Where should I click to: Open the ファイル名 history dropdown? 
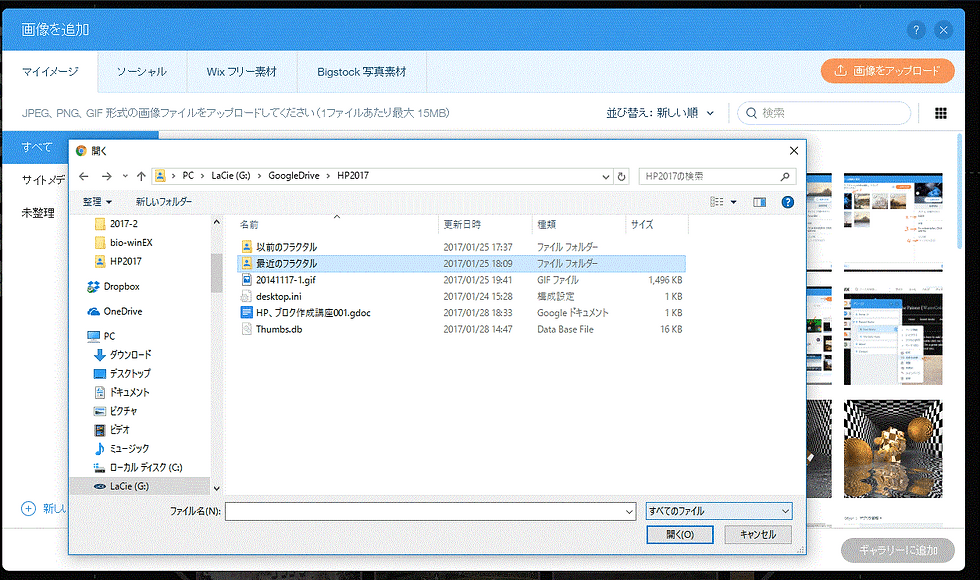point(629,511)
